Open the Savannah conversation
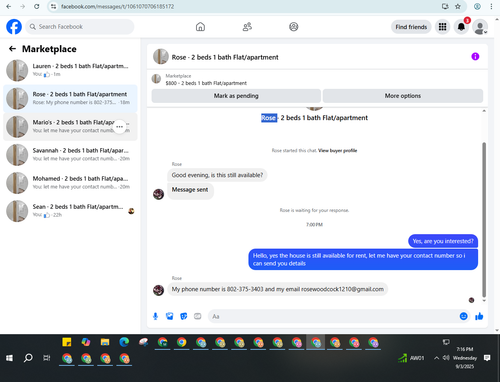500x382 pixels. (70, 155)
